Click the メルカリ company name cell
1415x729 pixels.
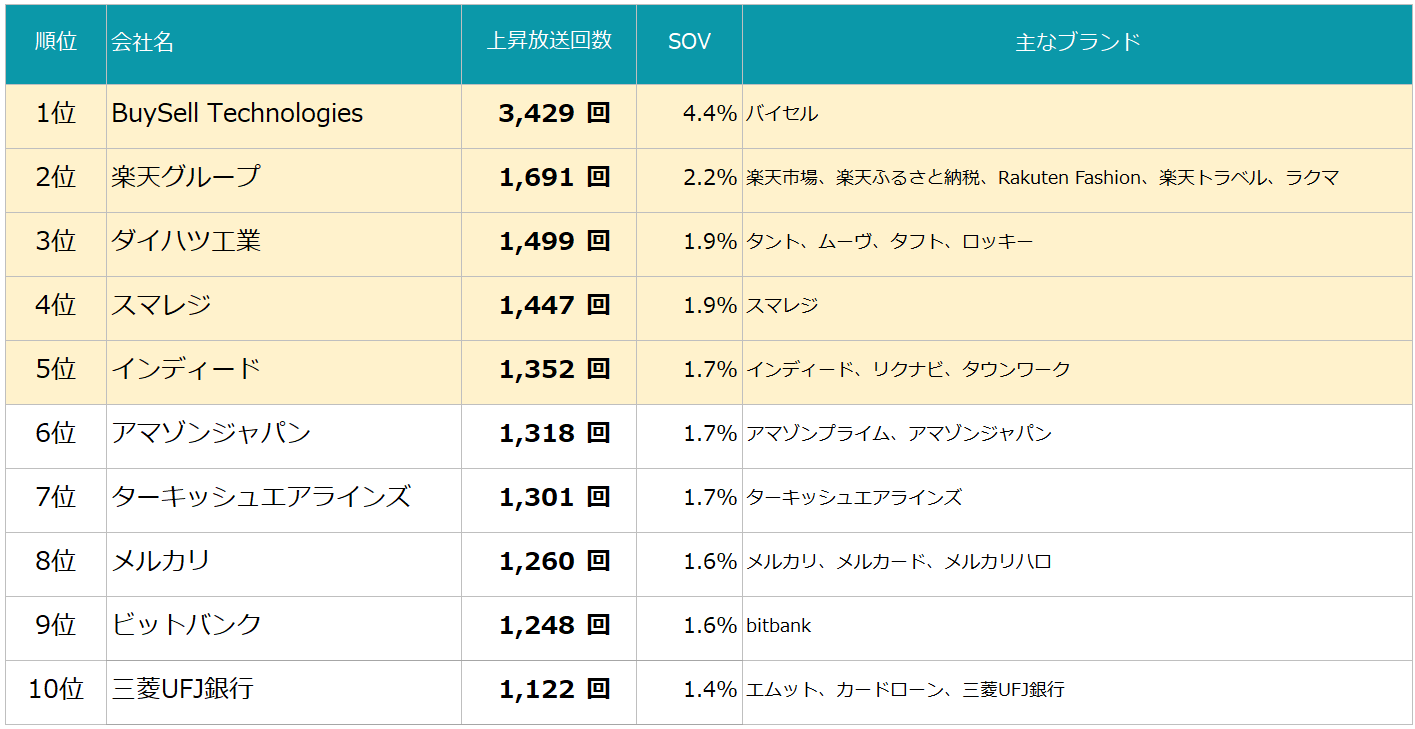click(161, 561)
